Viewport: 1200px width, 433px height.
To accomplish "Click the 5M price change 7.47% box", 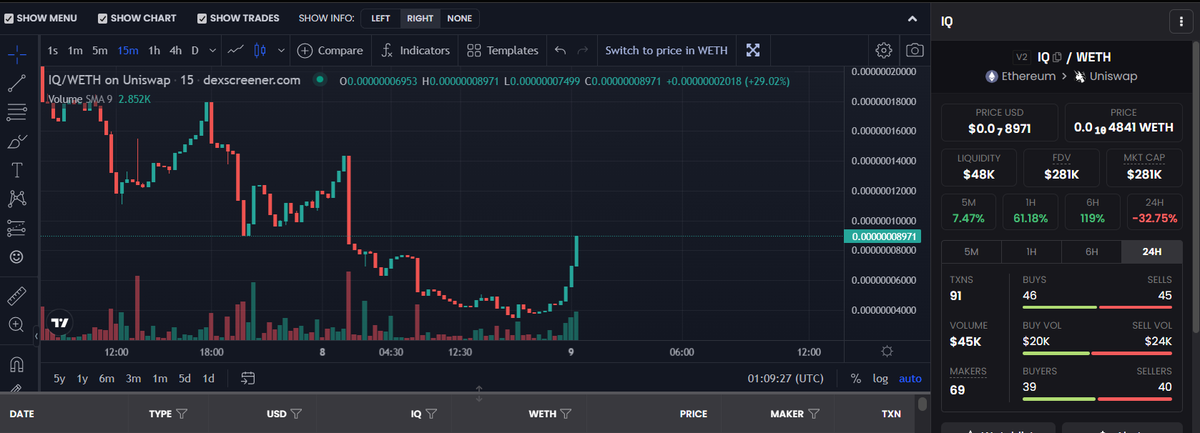I will [970, 211].
